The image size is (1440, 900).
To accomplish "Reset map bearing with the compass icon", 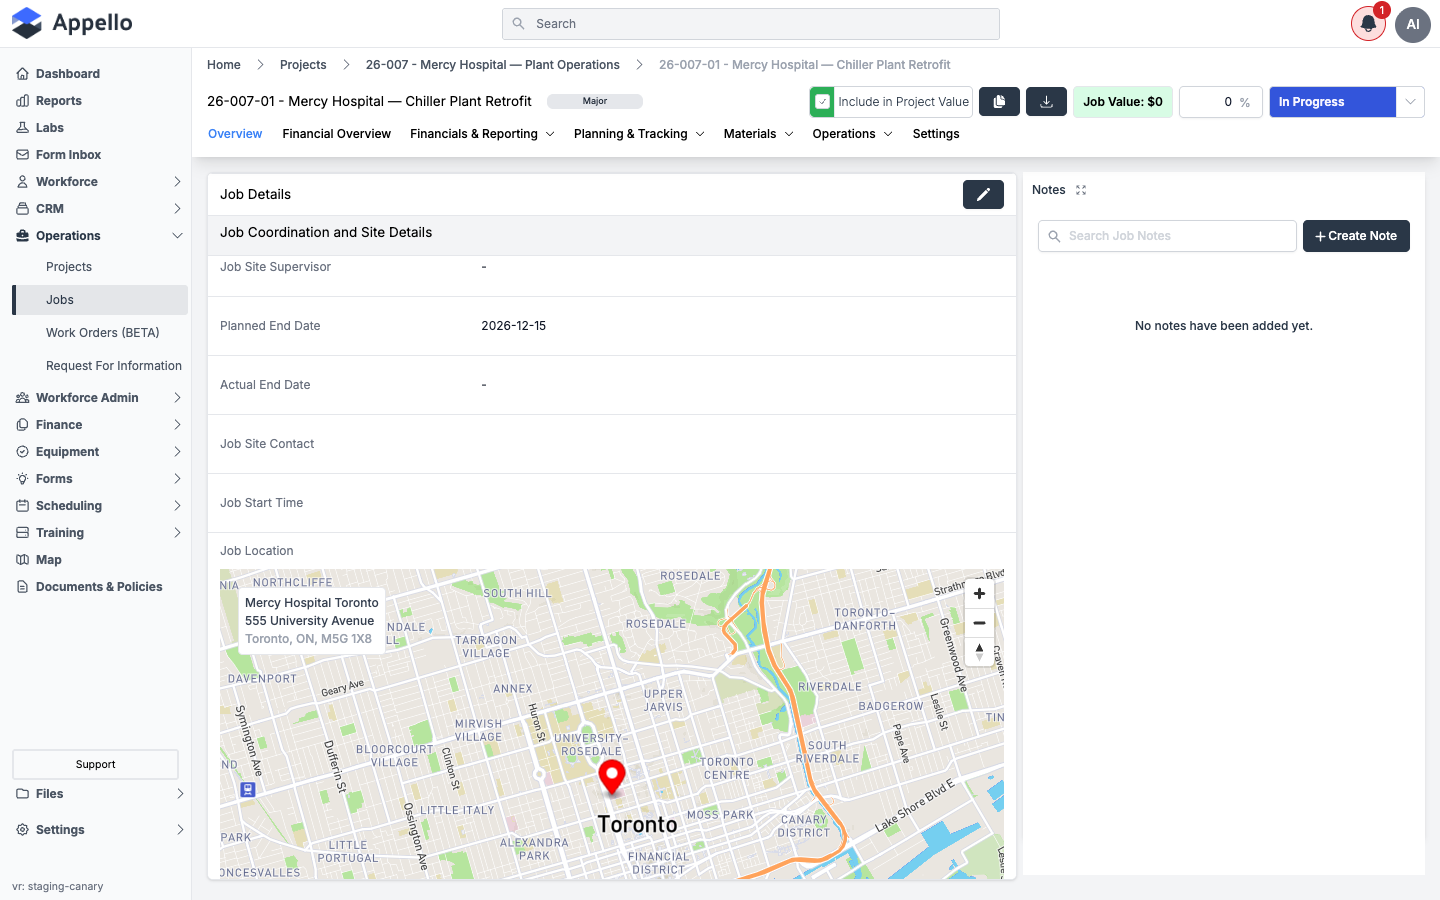I will [x=979, y=652].
